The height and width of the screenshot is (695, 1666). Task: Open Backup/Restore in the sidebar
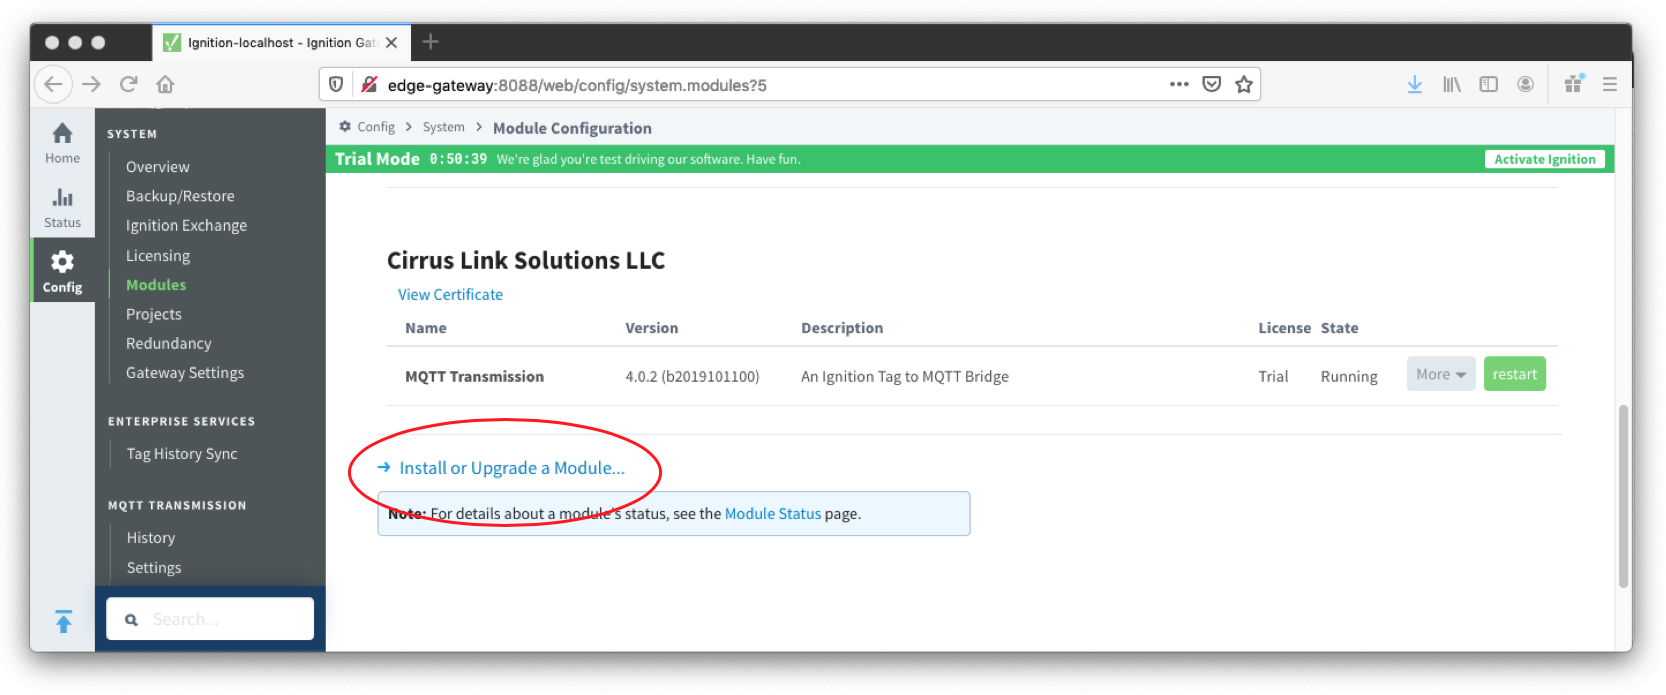click(x=180, y=196)
